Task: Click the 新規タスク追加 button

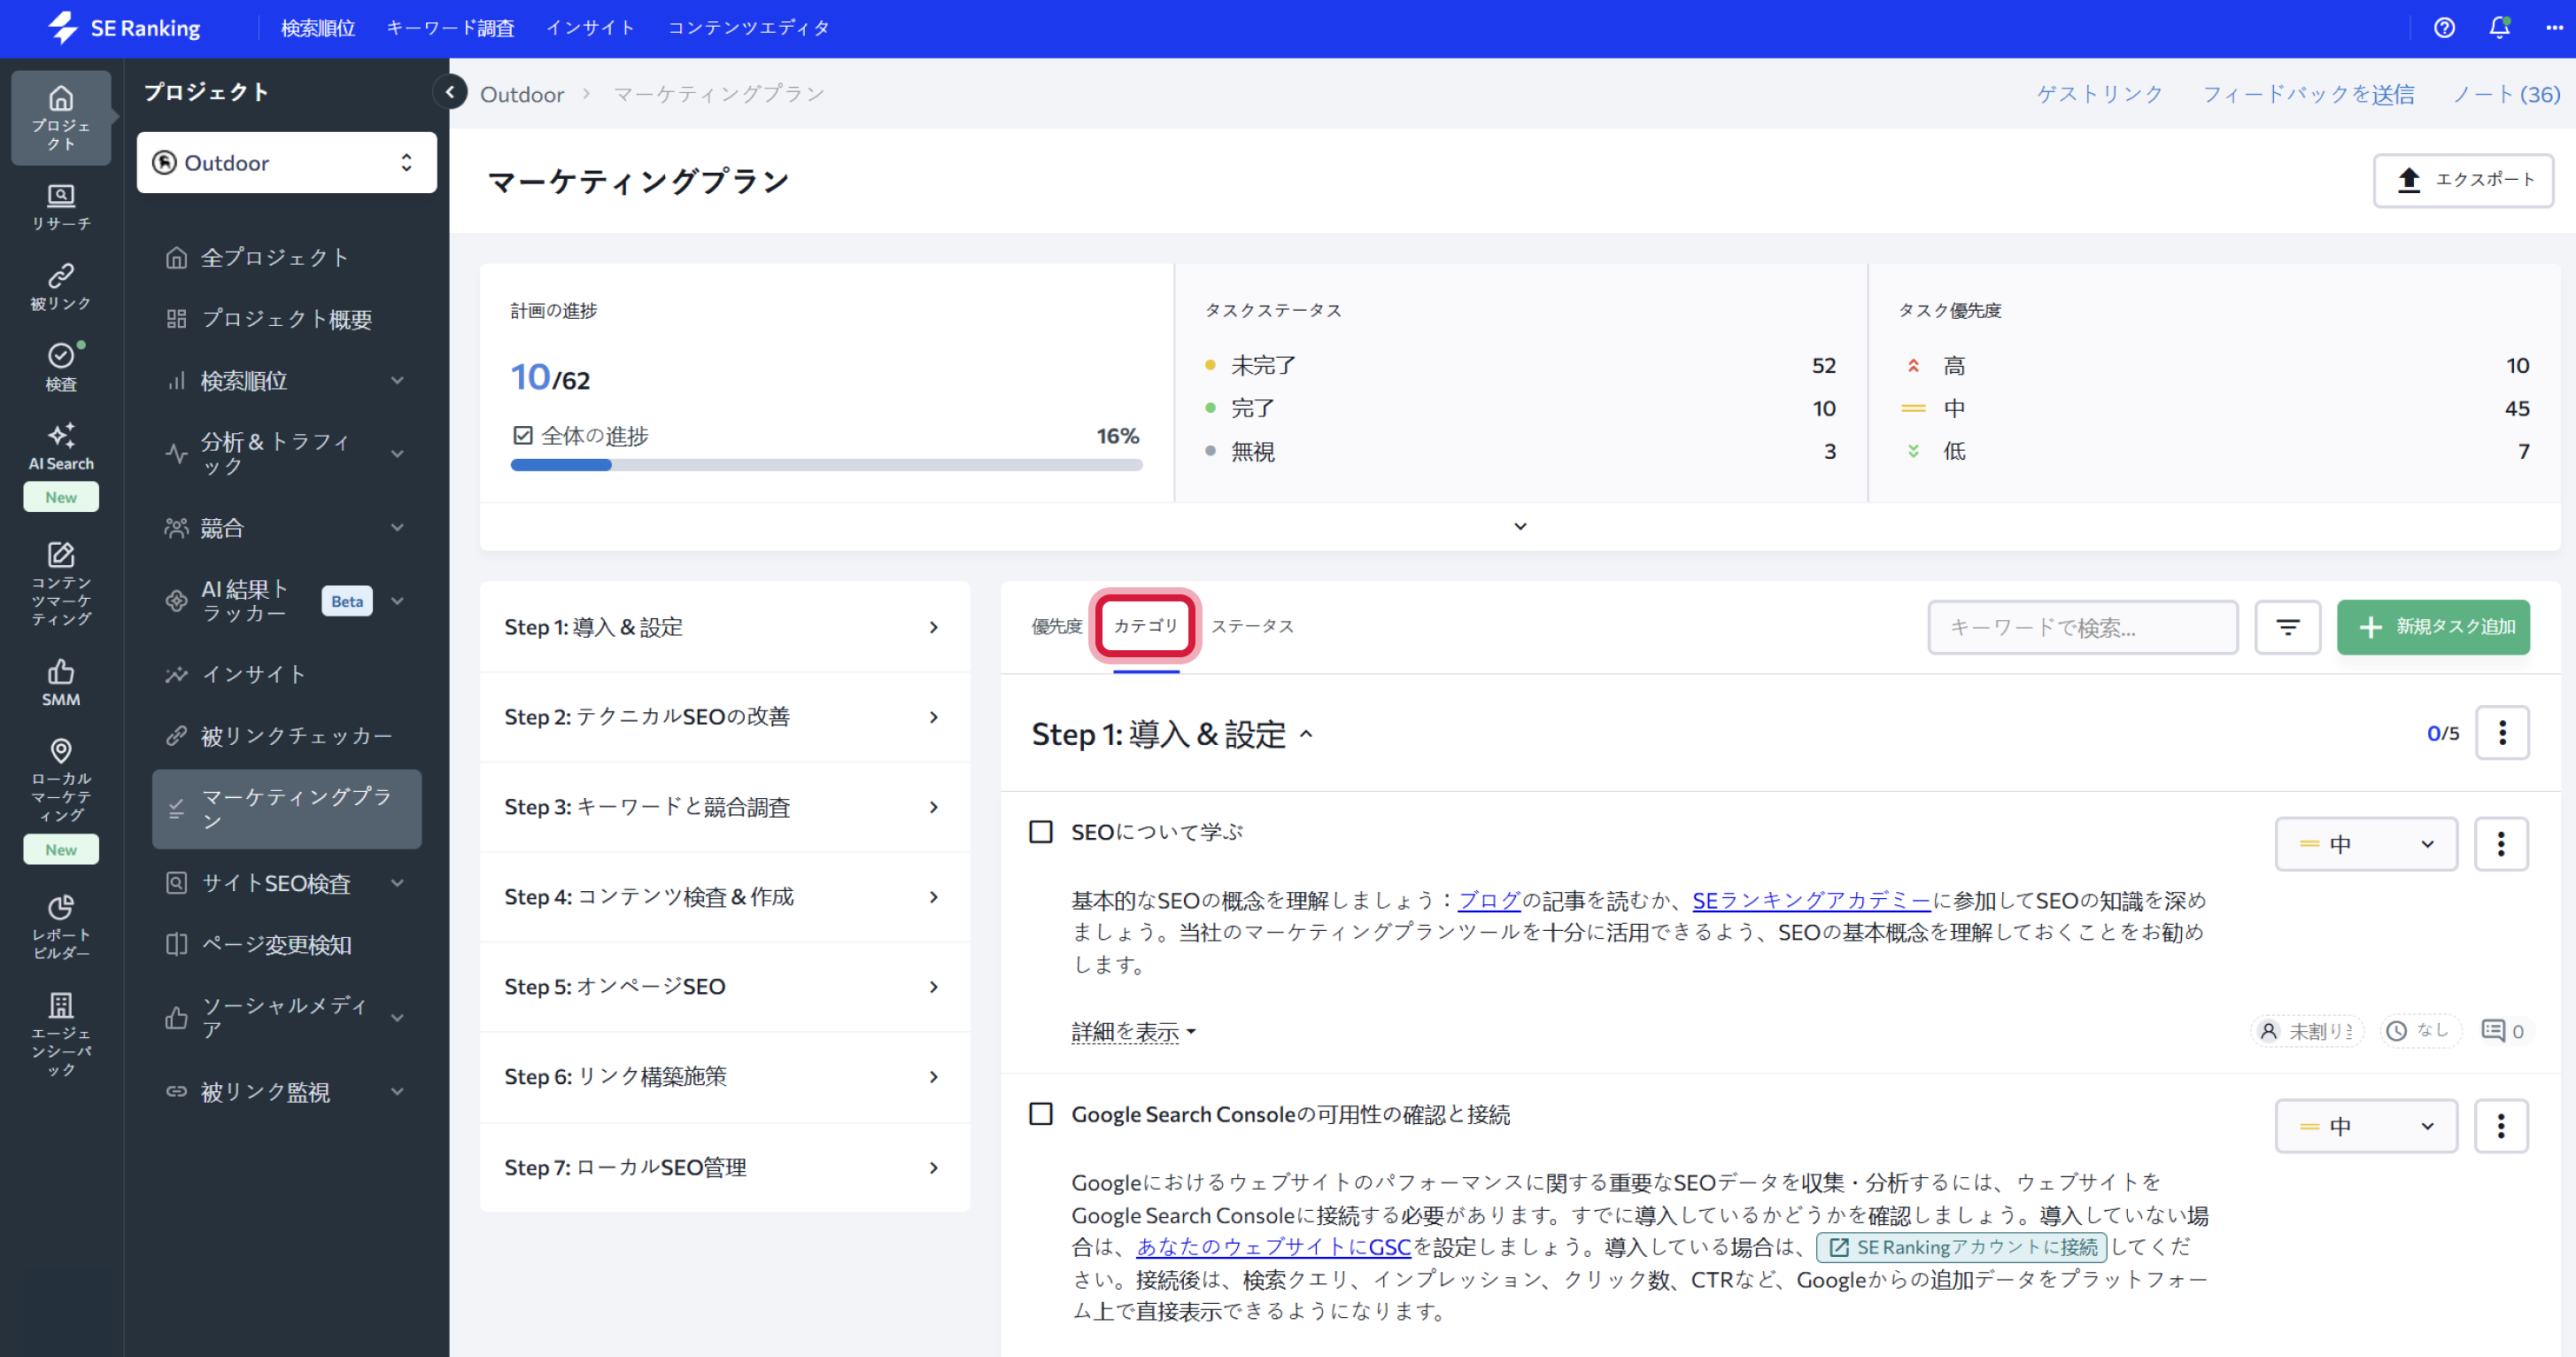Action: pyautogui.click(x=2433, y=627)
